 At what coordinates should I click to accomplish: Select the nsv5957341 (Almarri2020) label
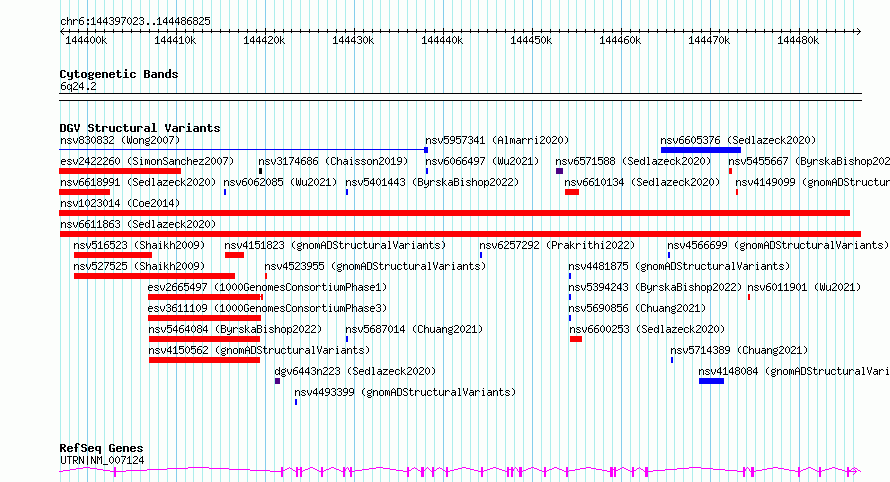click(497, 140)
